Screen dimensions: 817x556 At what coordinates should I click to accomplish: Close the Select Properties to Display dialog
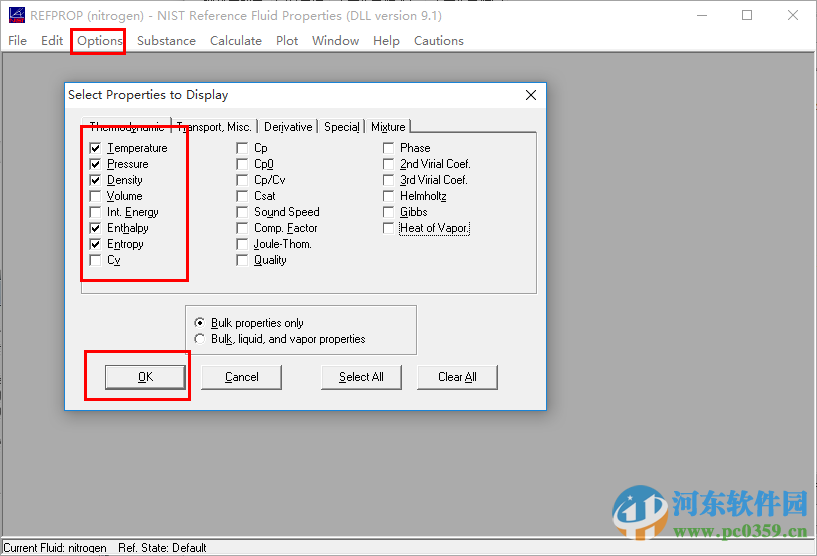tap(531, 95)
